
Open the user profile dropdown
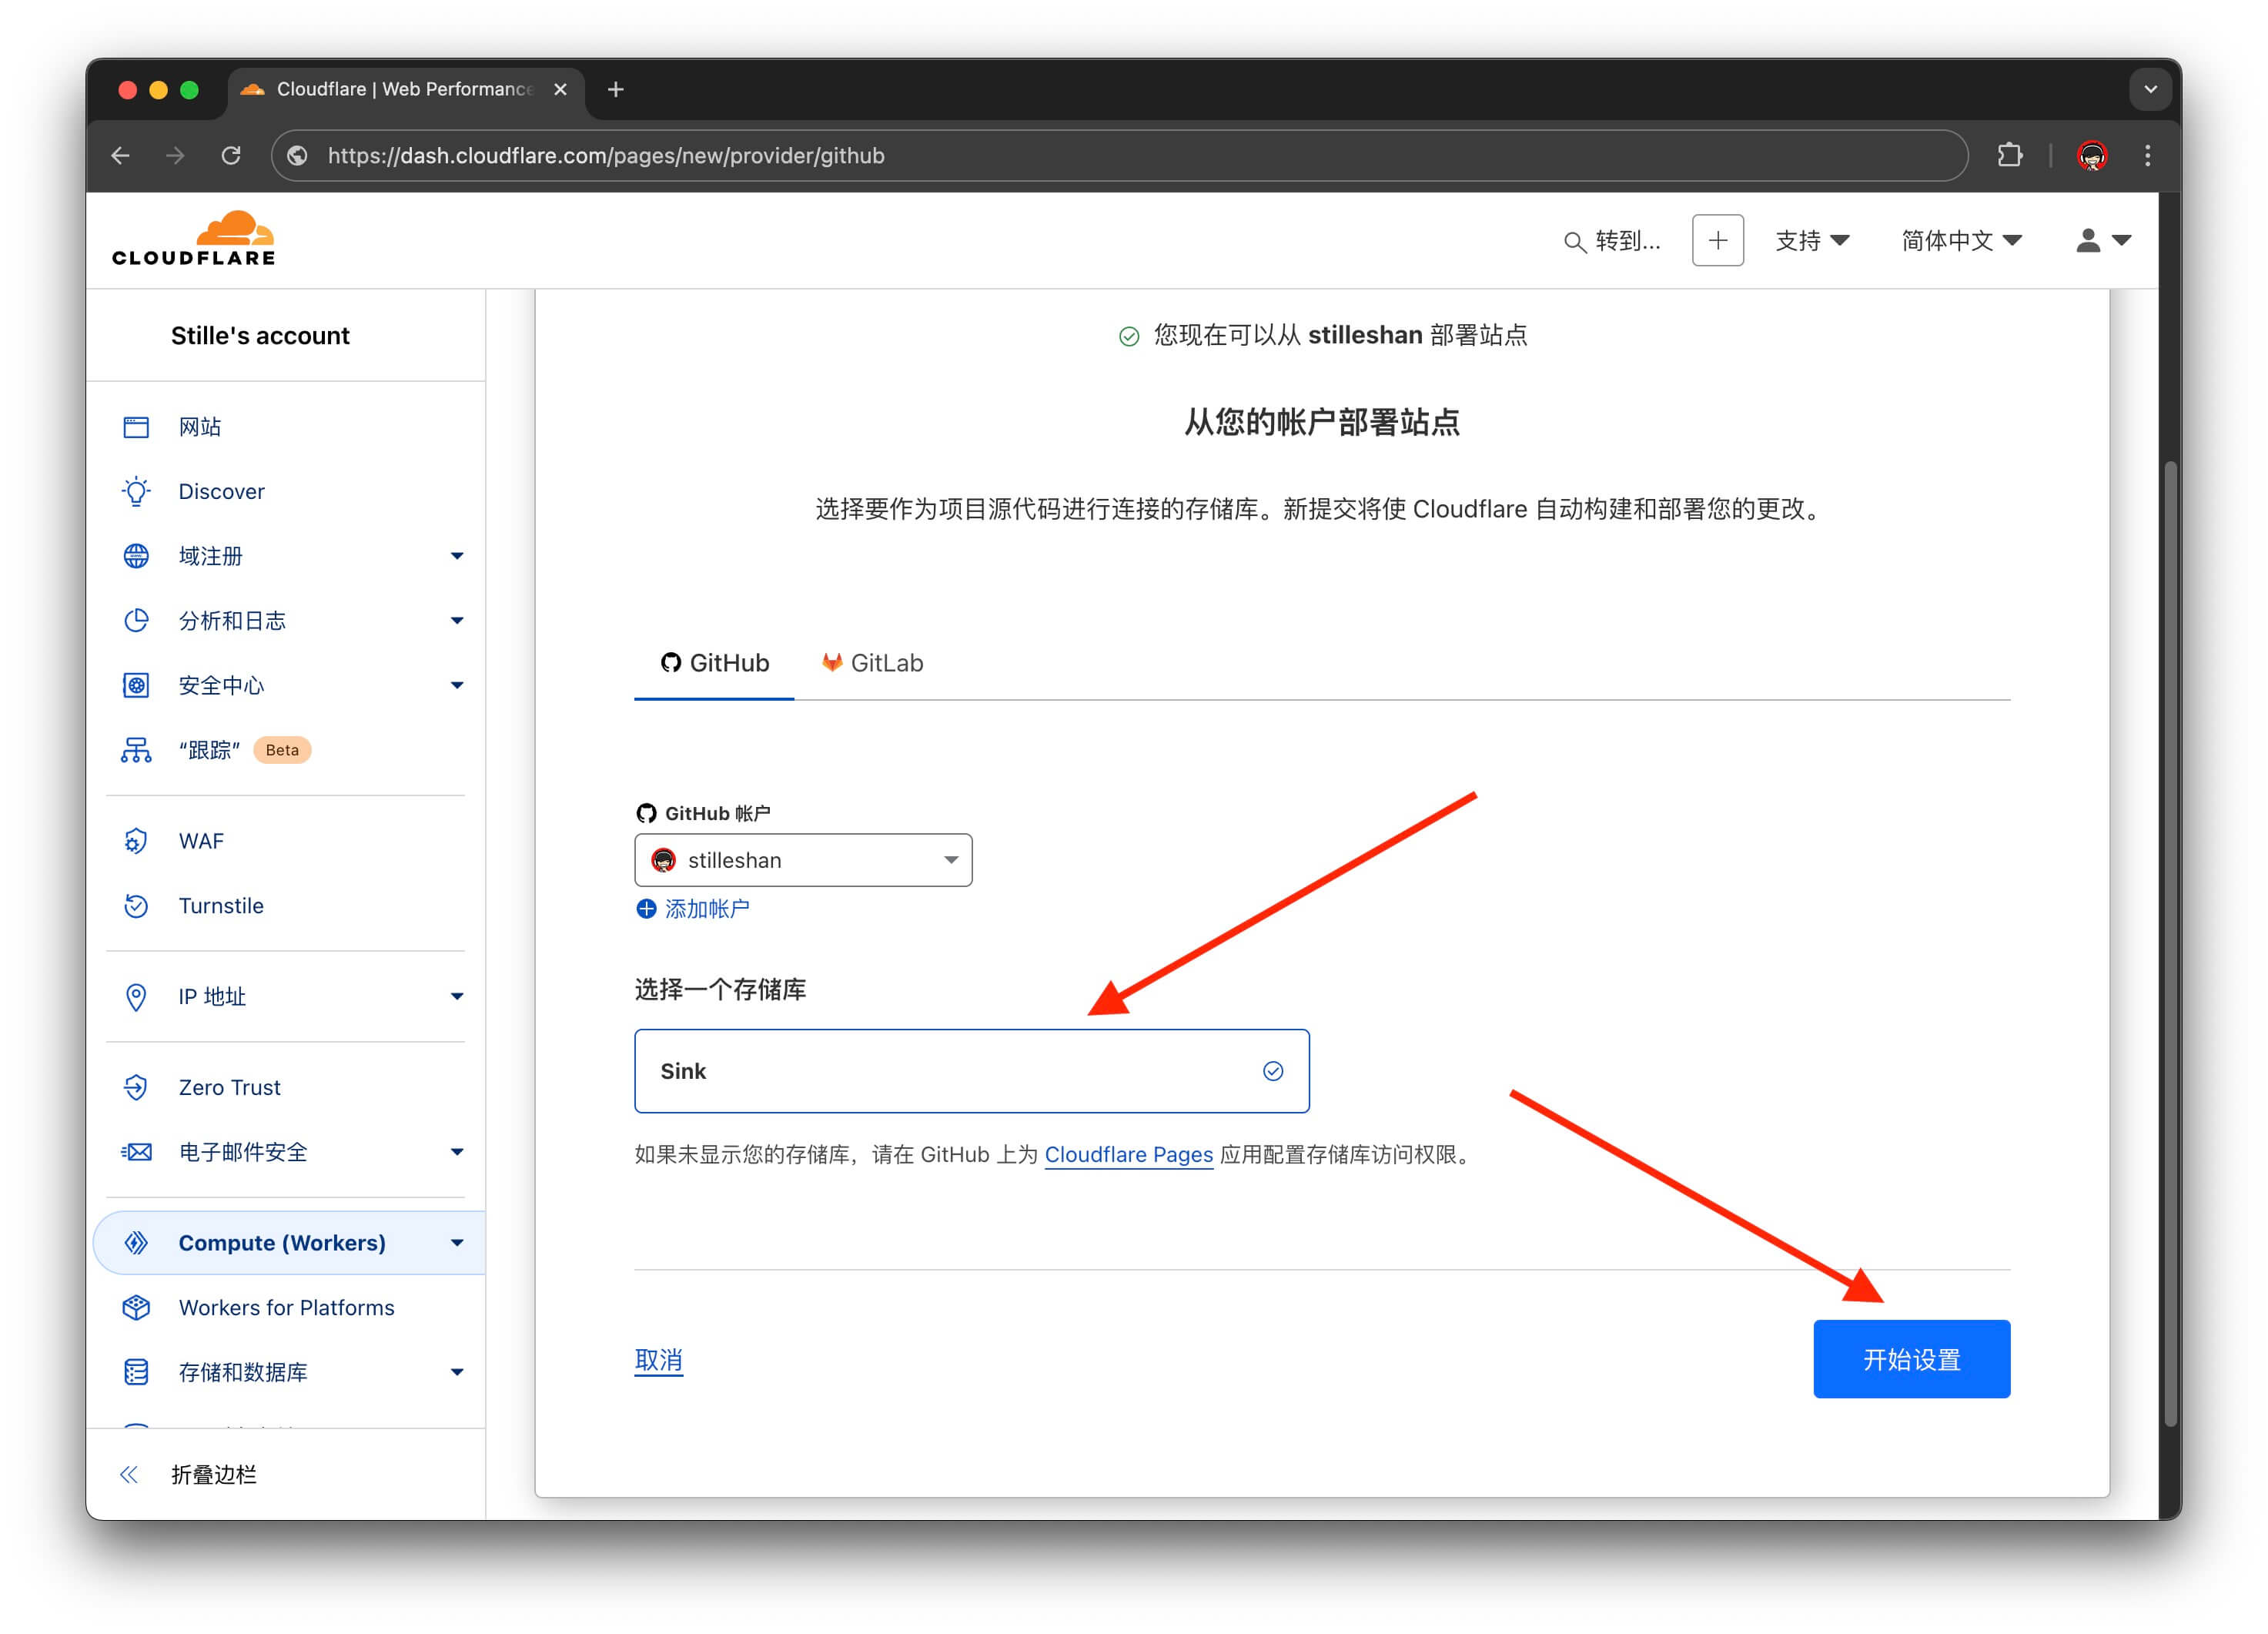click(2103, 240)
